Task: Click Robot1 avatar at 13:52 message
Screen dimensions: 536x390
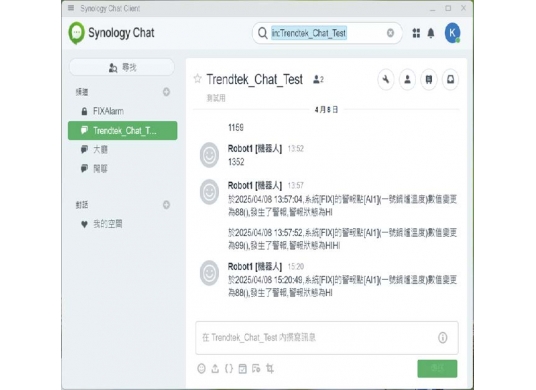Action: [209, 155]
